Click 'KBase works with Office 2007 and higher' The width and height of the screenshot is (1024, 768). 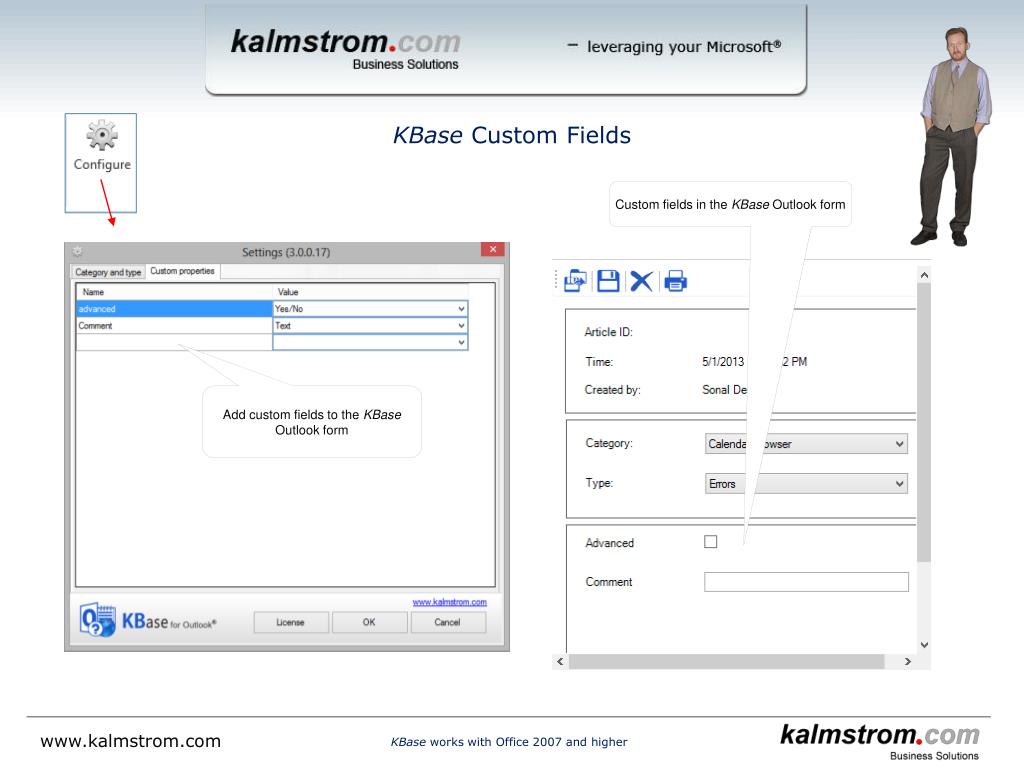(x=509, y=742)
